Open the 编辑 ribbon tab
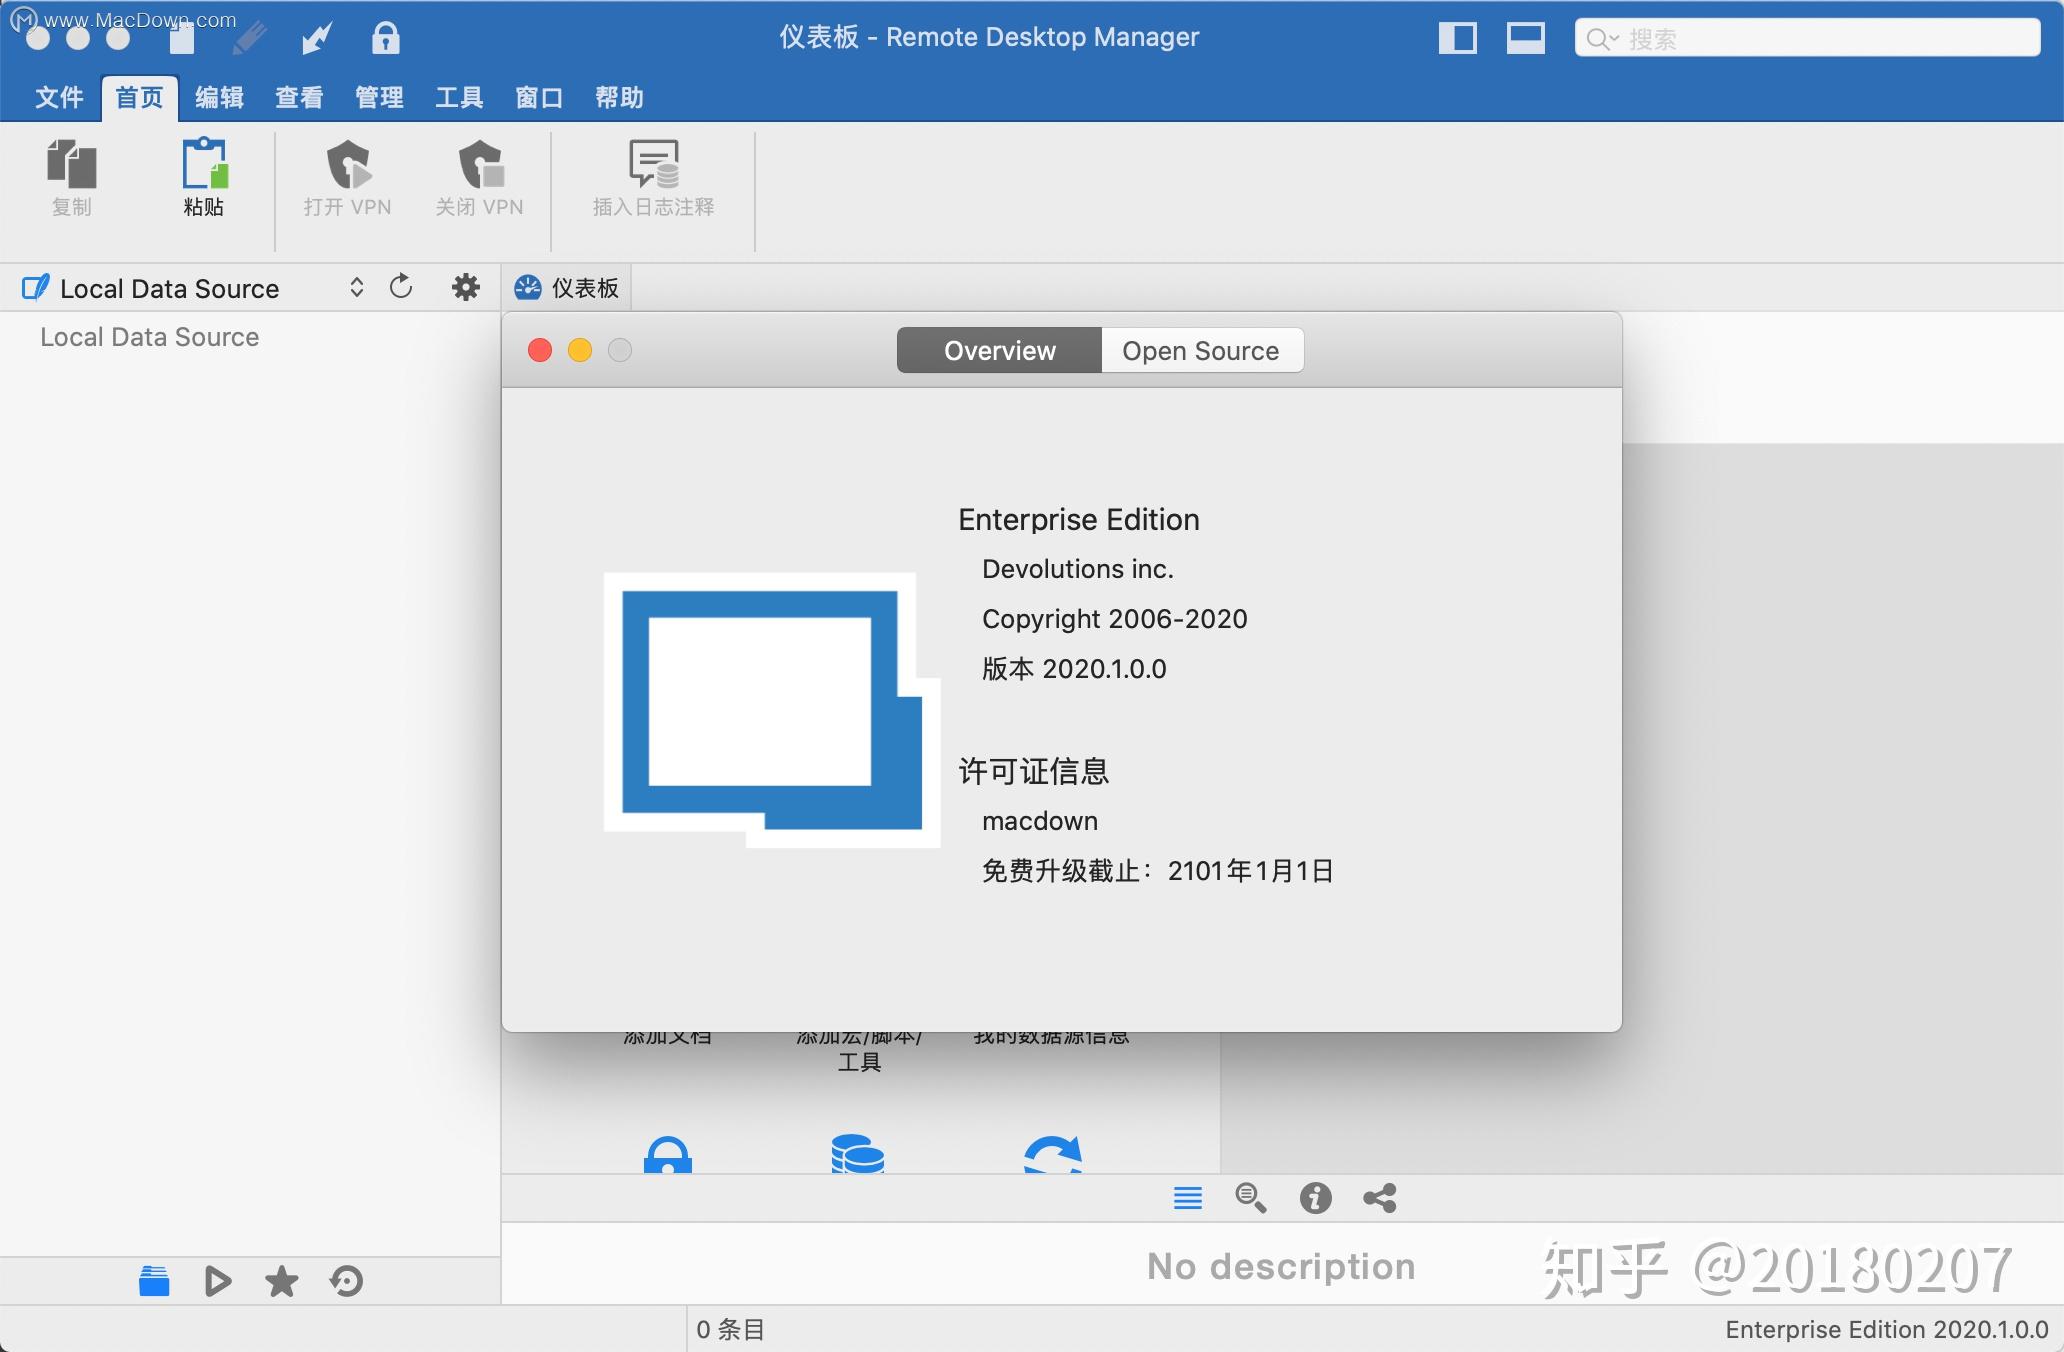 pos(219,97)
